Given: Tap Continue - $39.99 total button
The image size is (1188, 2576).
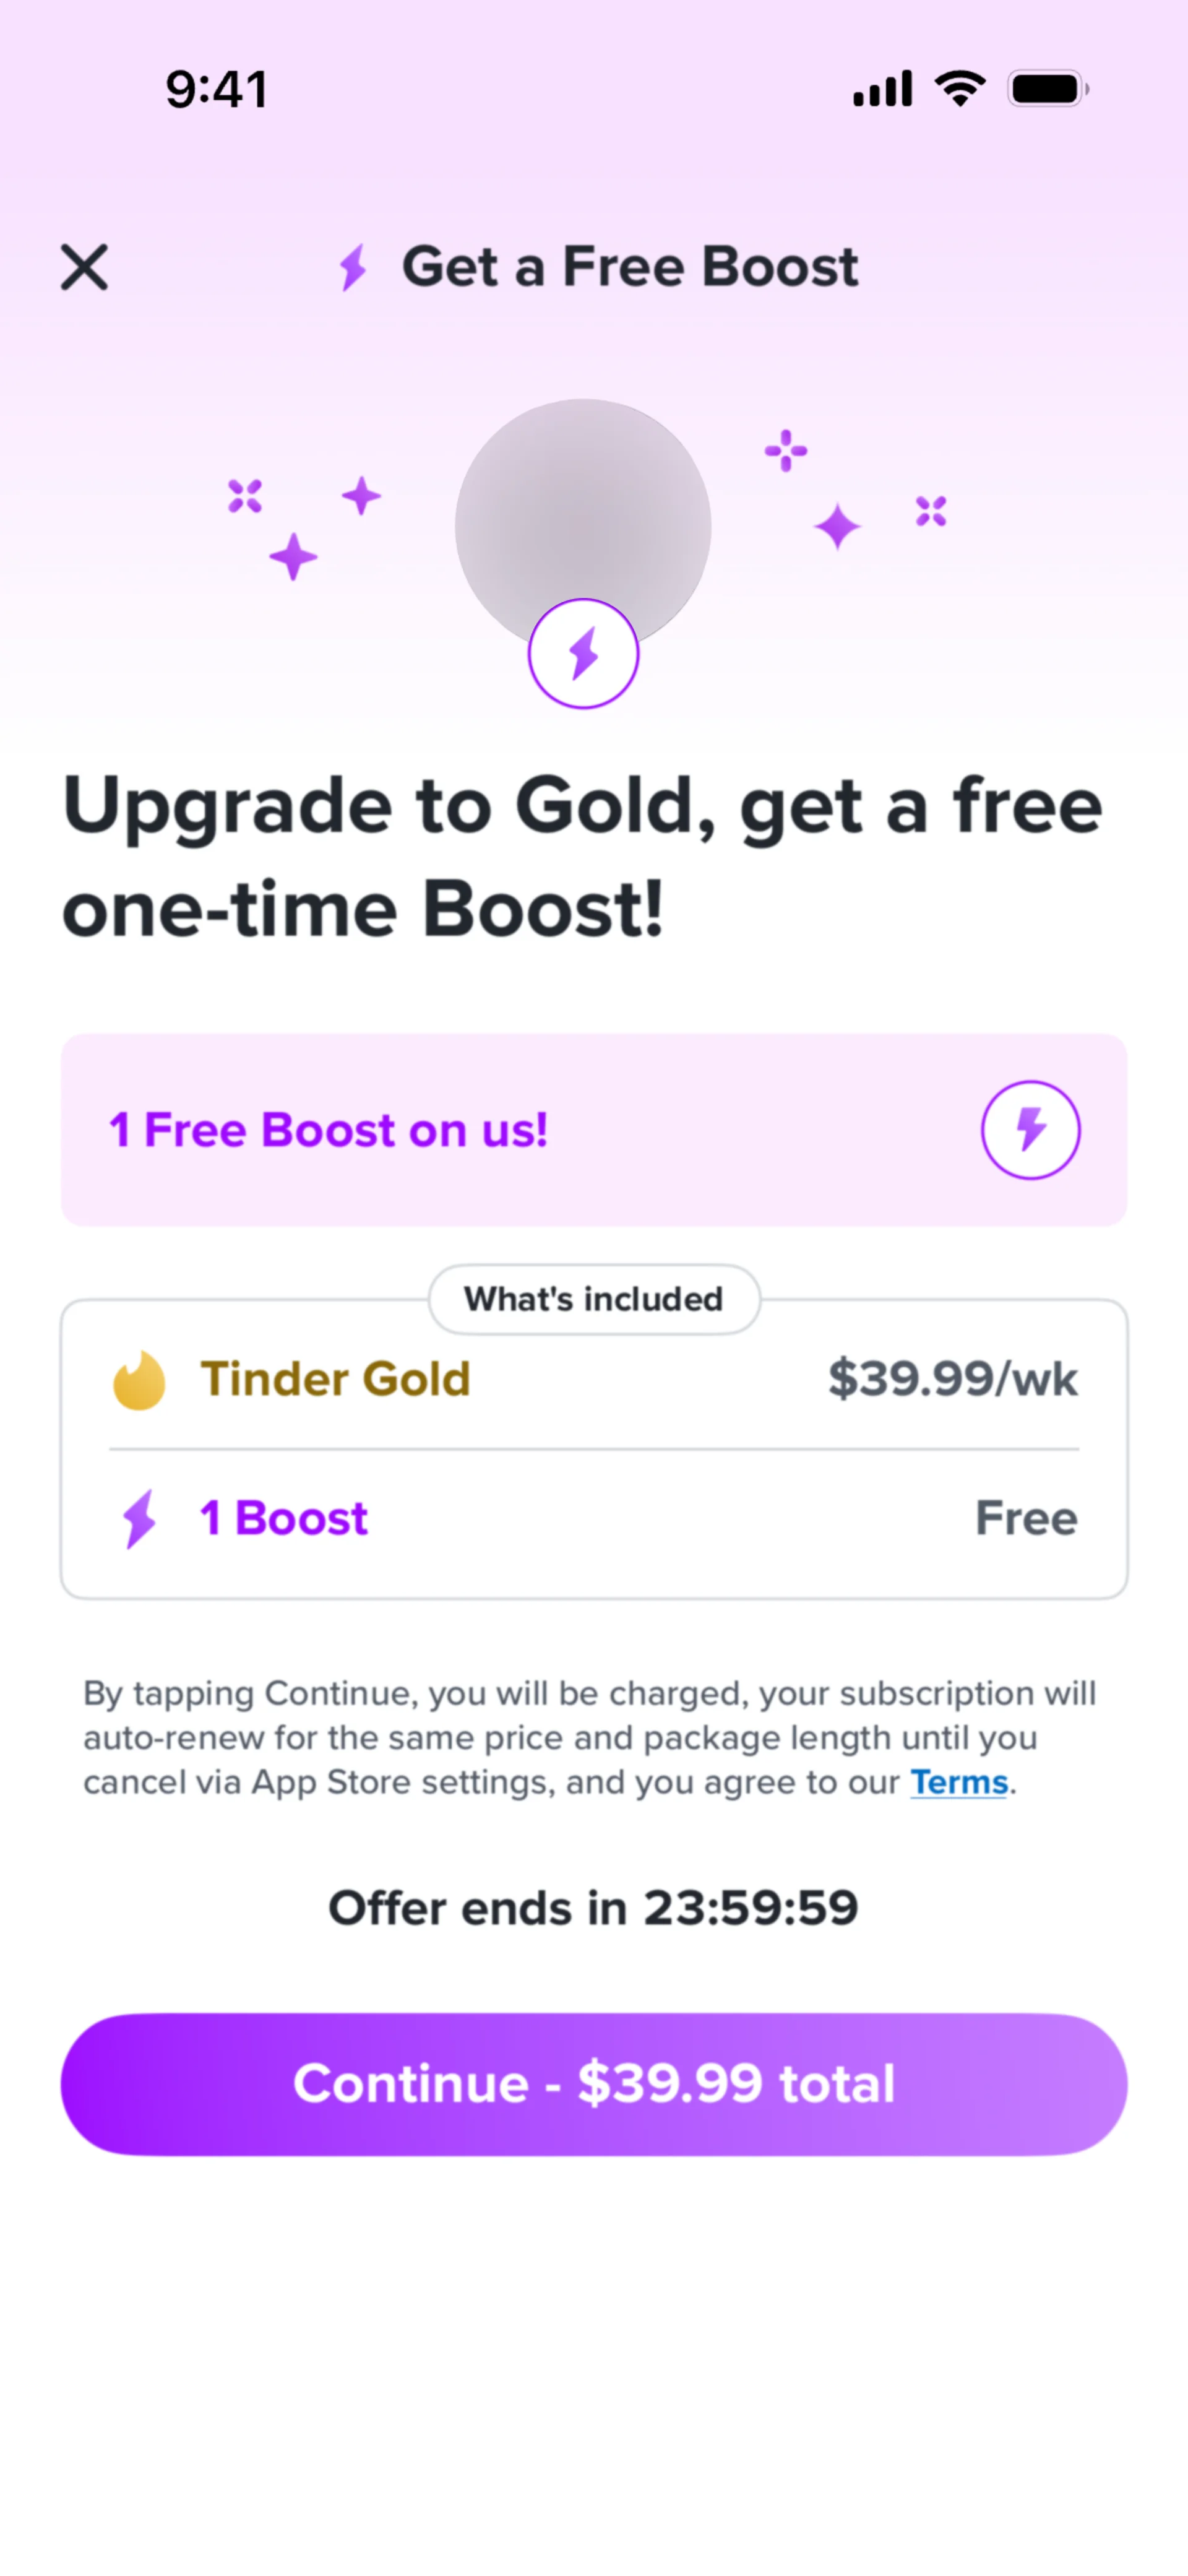Looking at the screenshot, I should 594,2083.
